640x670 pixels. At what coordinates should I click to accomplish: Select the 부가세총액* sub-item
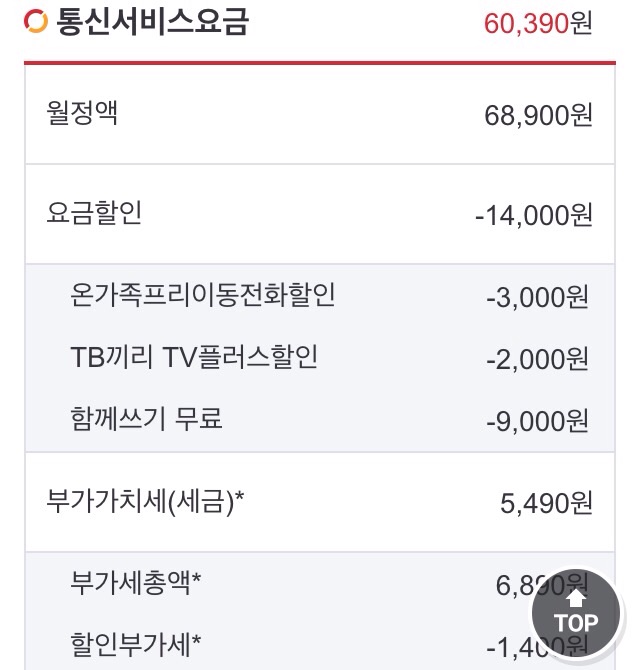point(136,581)
